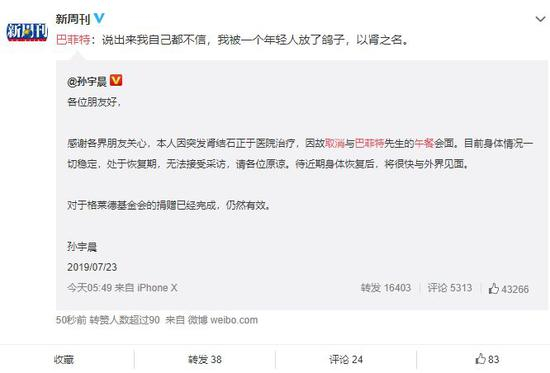
Task: Like this post using thumbs-up 83
Action: [487, 359]
